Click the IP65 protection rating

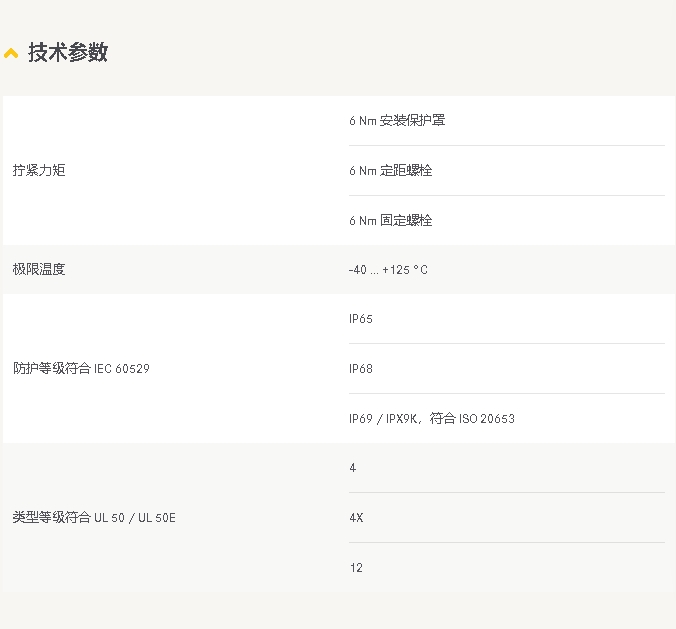coord(360,319)
